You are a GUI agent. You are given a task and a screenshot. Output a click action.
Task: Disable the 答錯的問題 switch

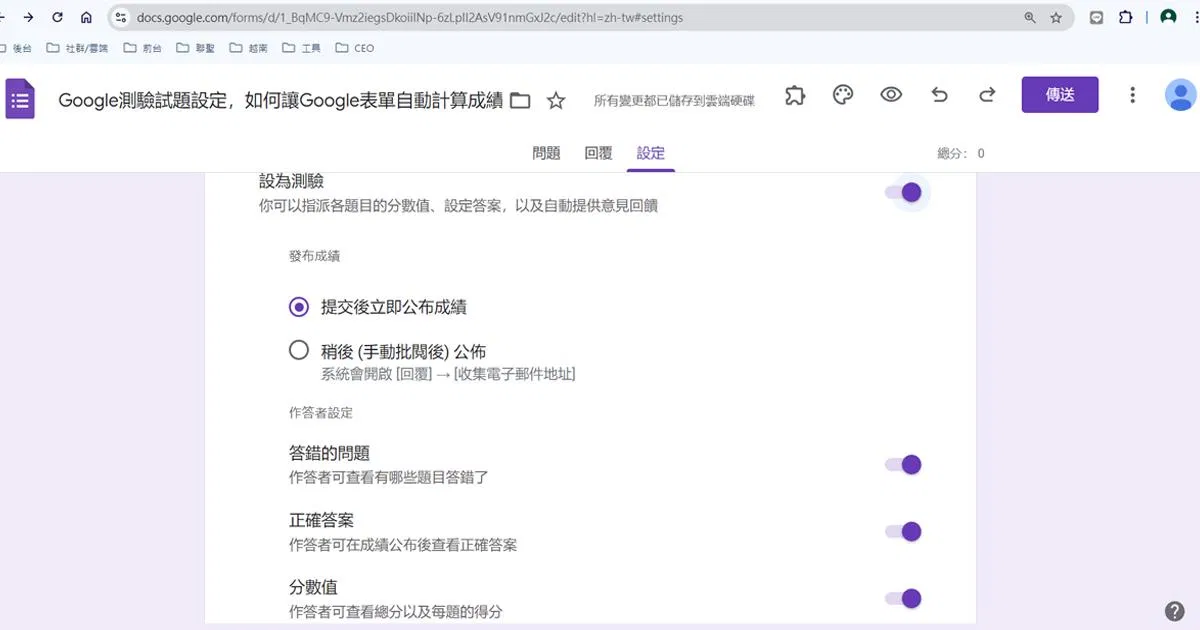[903, 464]
